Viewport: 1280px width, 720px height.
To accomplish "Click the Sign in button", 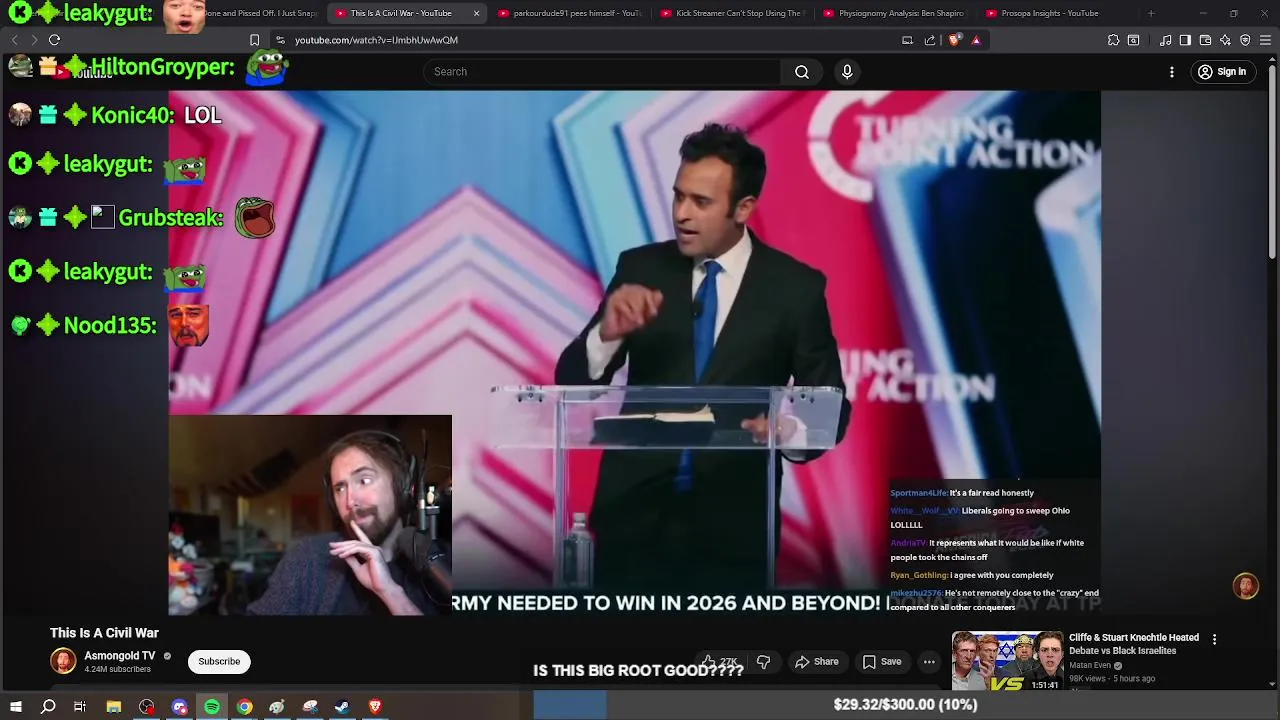I will 1222,72.
